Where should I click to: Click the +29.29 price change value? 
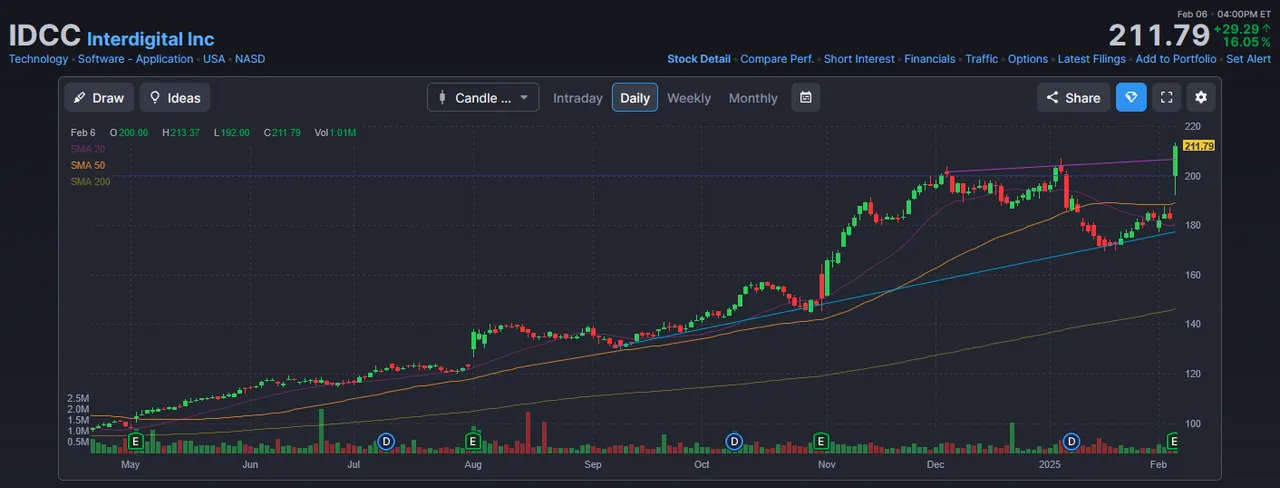(1238, 30)
